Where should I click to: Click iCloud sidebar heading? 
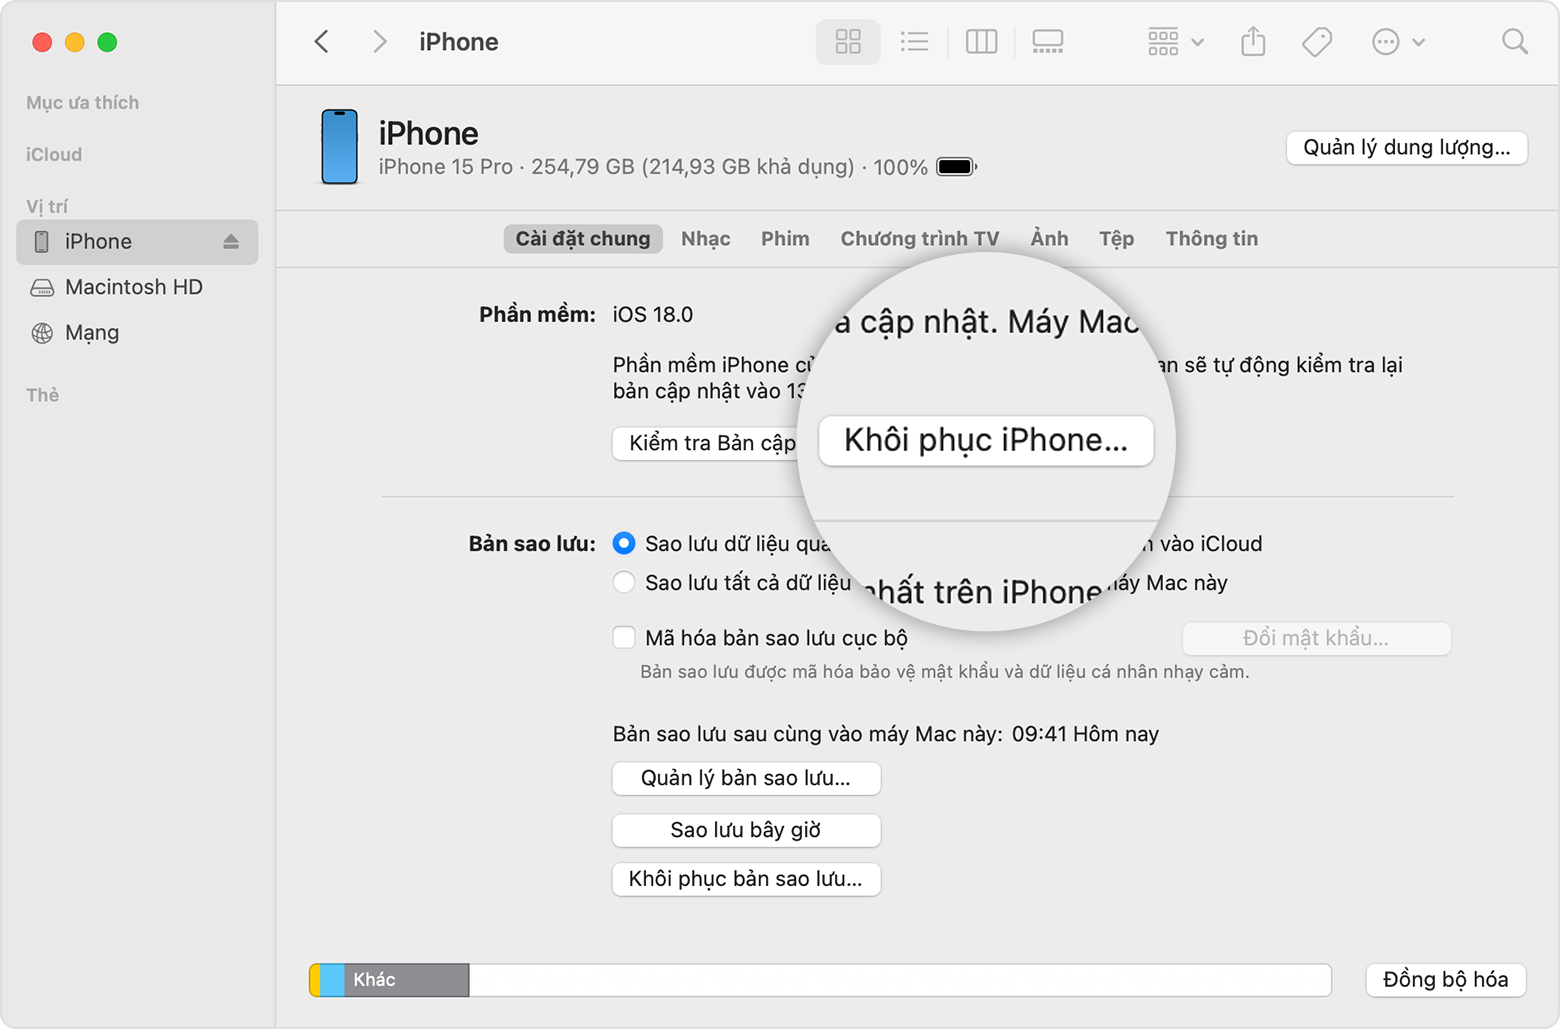pos(54,155)
